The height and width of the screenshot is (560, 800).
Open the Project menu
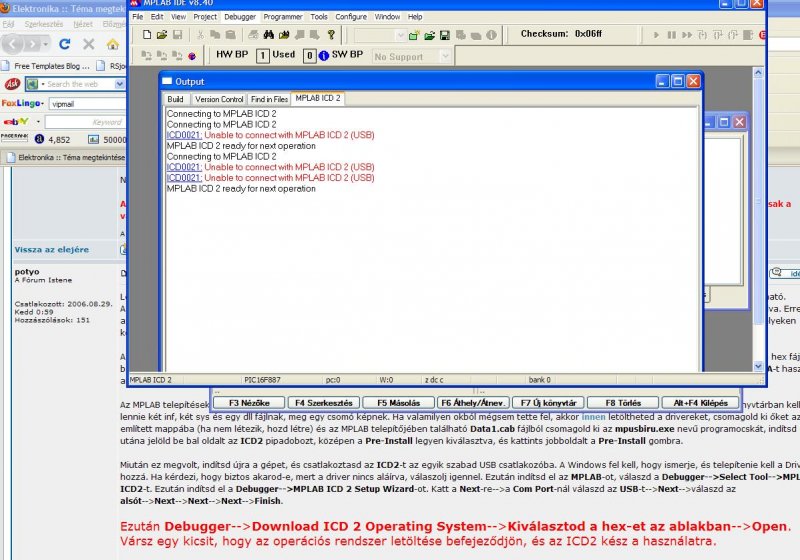(x=205, y=17)
